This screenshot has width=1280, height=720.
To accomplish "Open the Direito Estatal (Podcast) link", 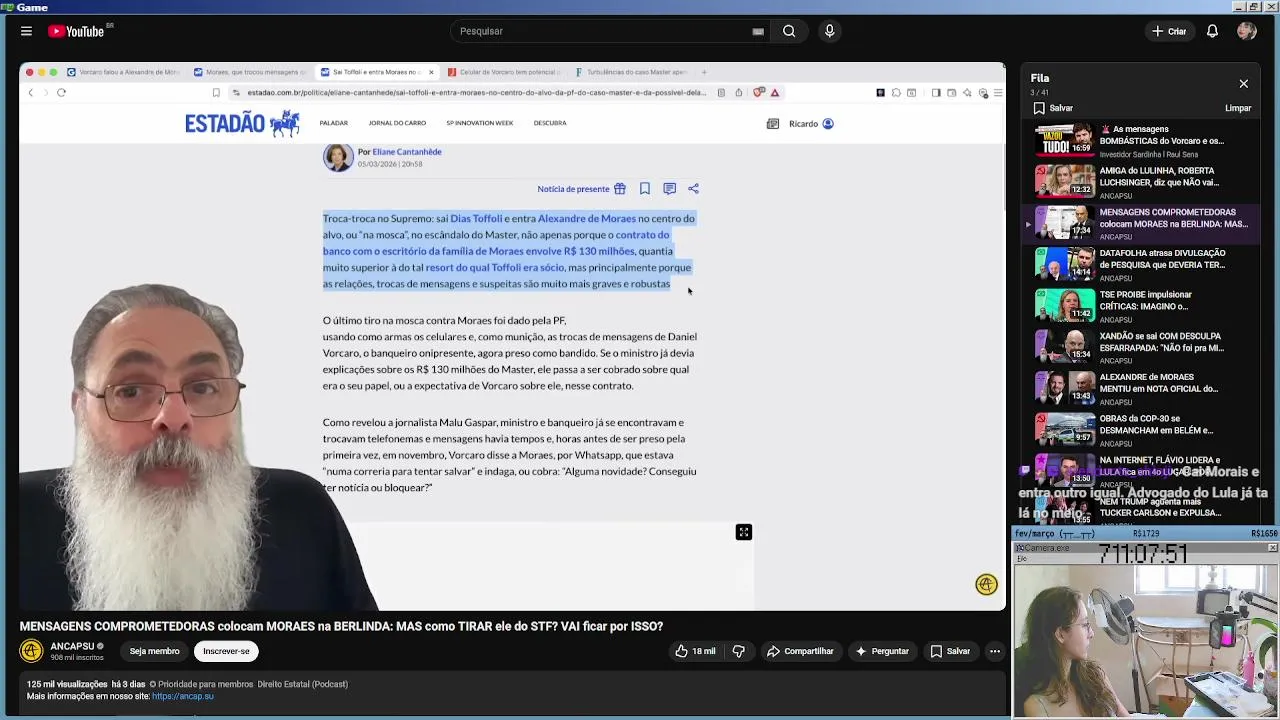I will (x=302, y=684).
